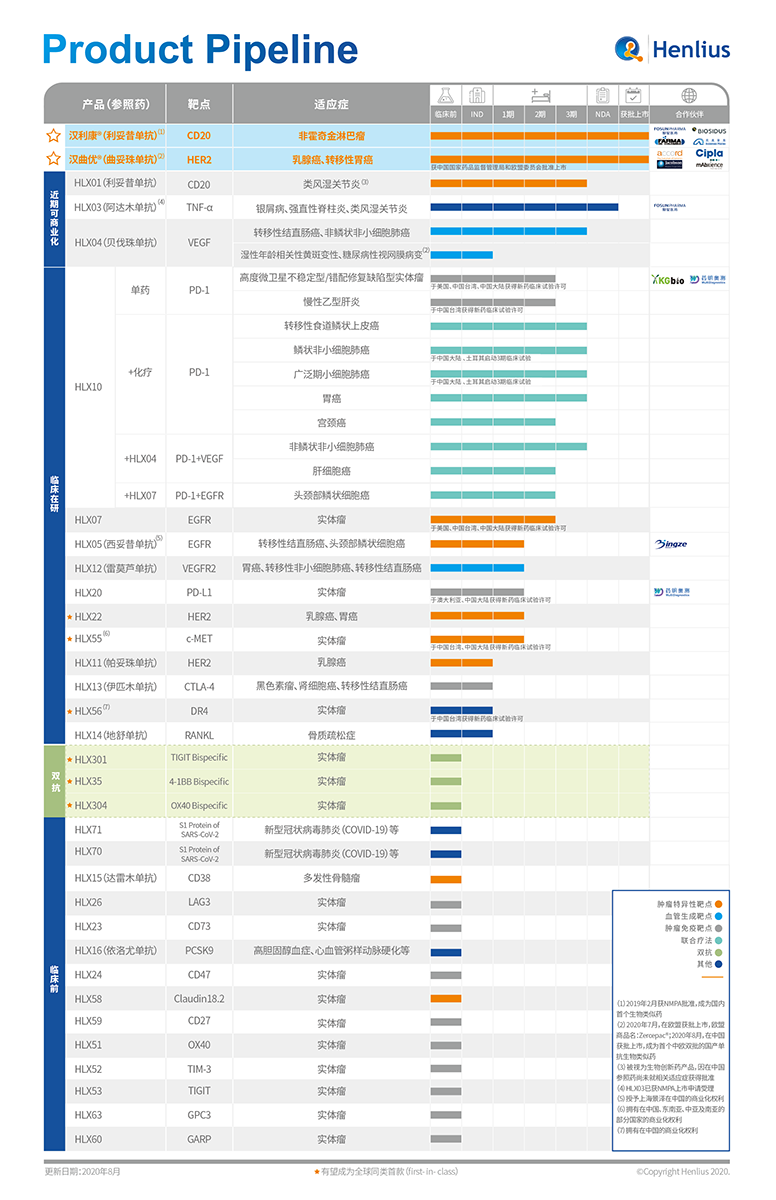Image resolution: width=776 pixels, height=1200 pixels.
Task: Click the orange 肿瘤特异性靶点 legend dot
Action: point(719,904)
